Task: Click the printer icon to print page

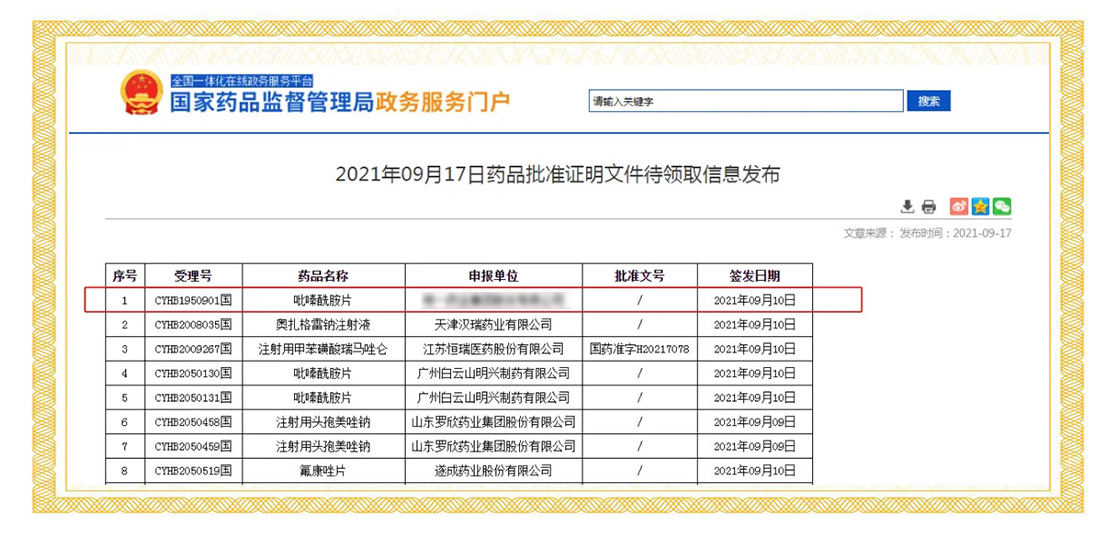Action: coord(928,207)
